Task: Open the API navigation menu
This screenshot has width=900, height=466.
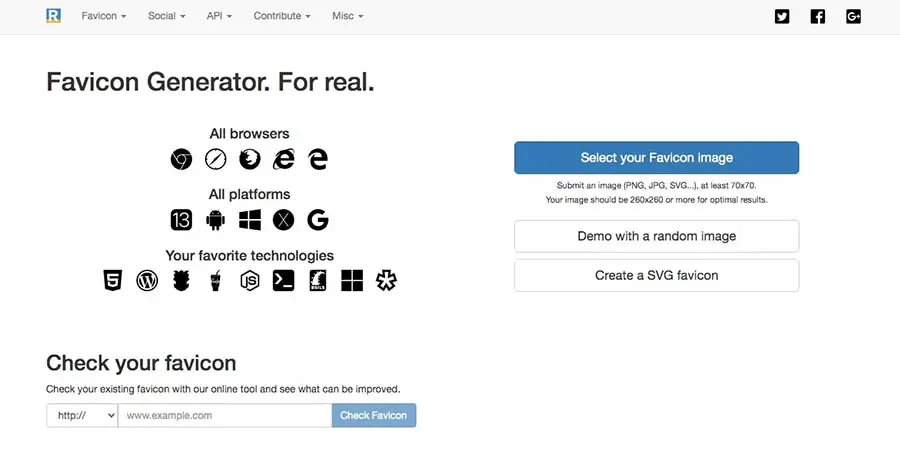Action: point(219,17)
